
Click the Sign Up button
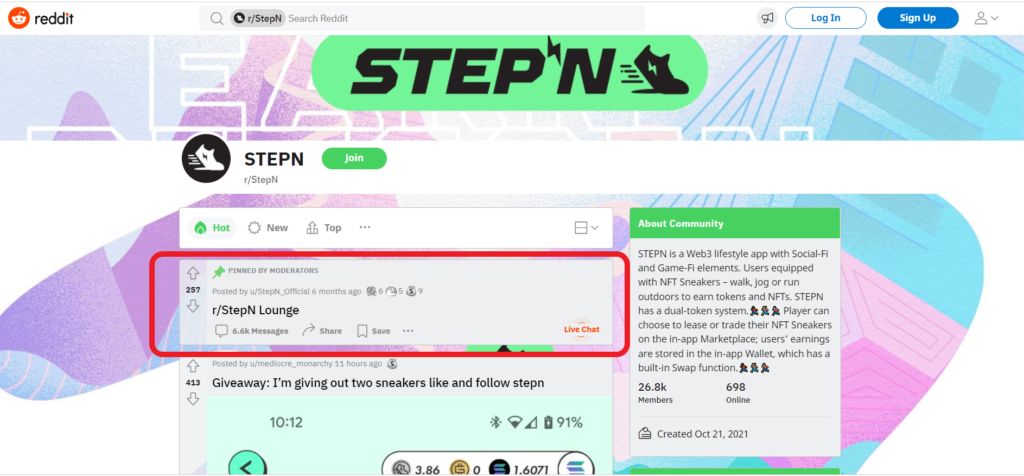[x=918, y=18]
